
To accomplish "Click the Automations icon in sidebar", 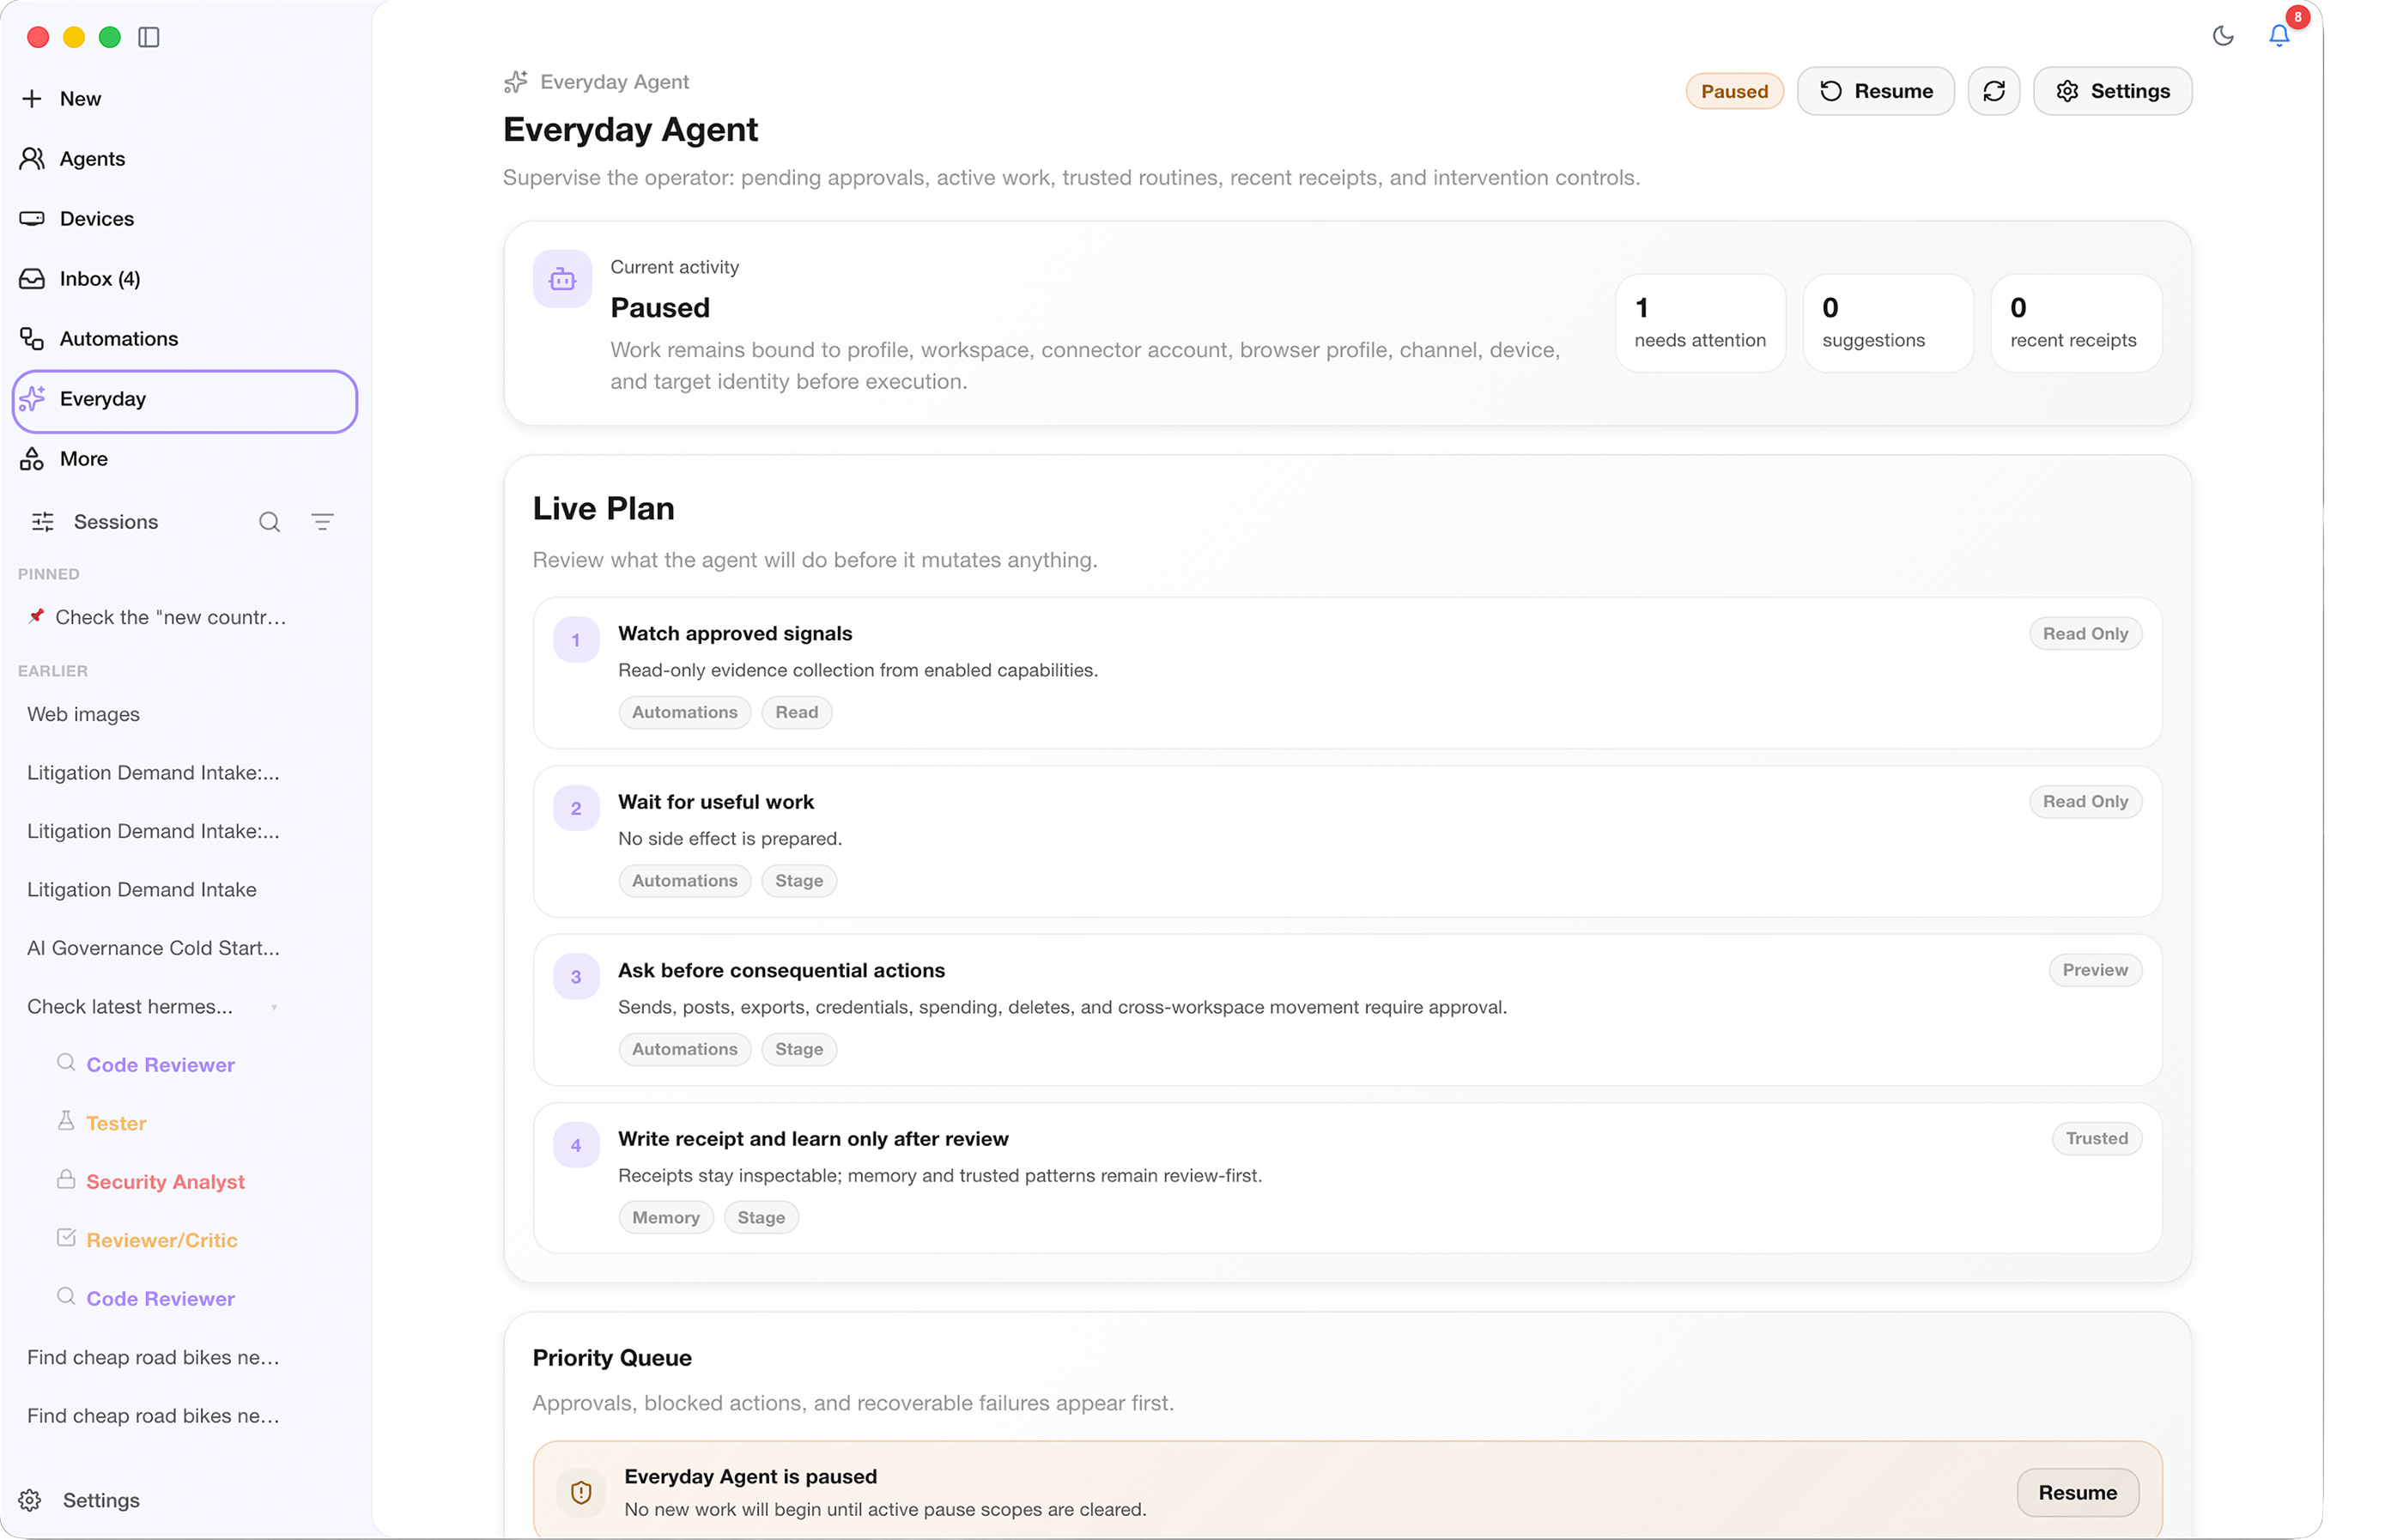I will point(32,338).
